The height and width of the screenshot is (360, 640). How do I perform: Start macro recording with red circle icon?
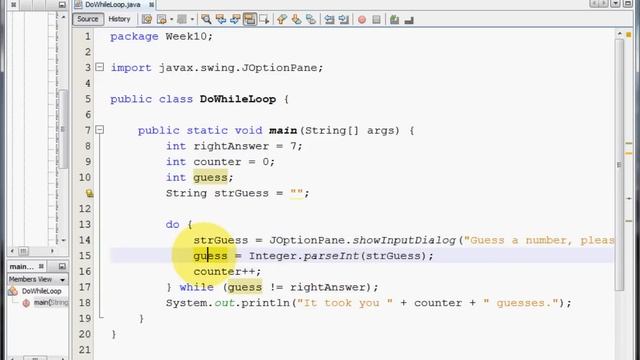(362, 20)
